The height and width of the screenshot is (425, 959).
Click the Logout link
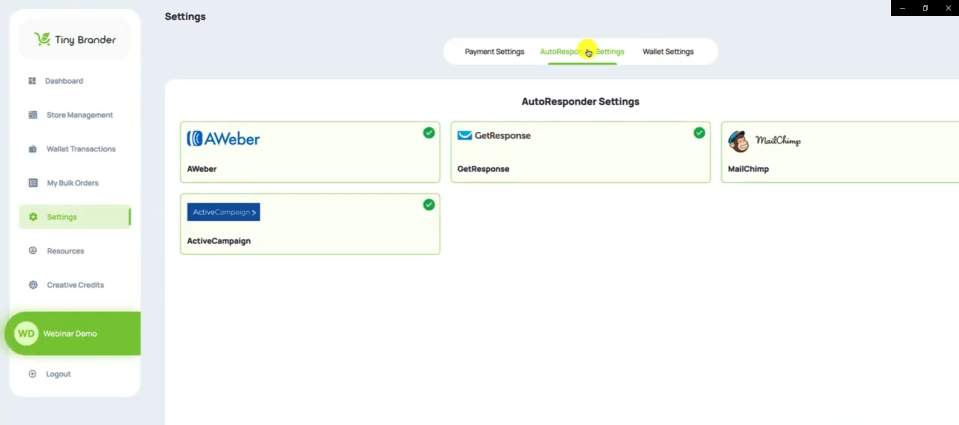58,374
